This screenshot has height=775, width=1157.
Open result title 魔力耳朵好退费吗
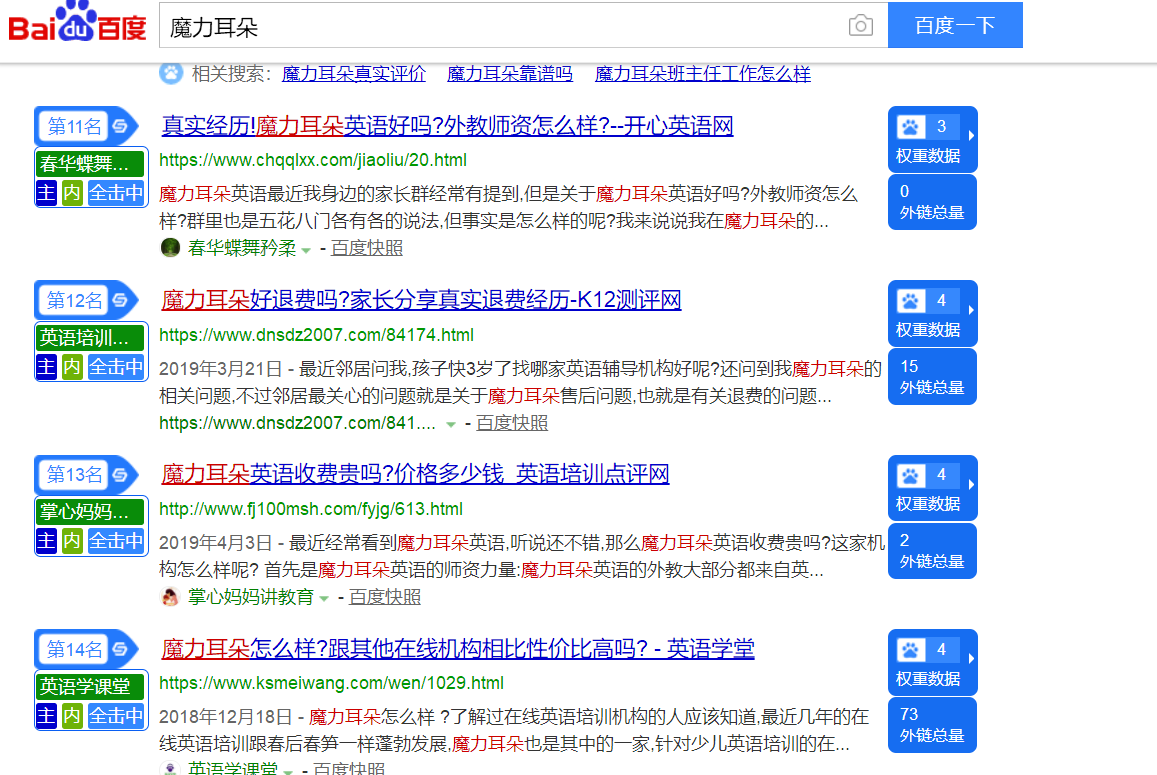point(421,300)
